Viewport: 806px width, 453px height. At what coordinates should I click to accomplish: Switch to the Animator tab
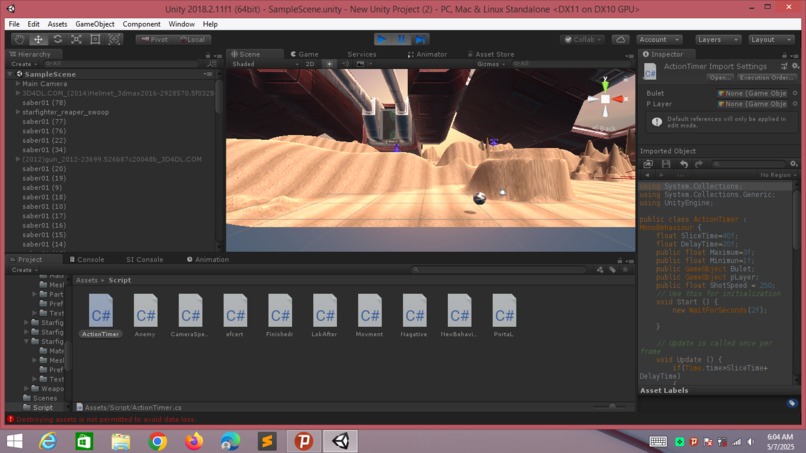[x=427, y=54]
